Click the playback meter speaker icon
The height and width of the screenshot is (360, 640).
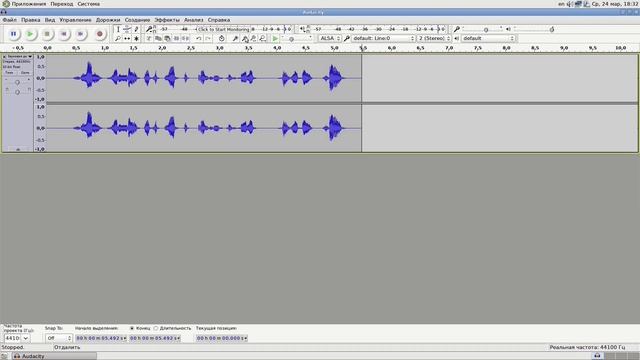pos(302,29)
